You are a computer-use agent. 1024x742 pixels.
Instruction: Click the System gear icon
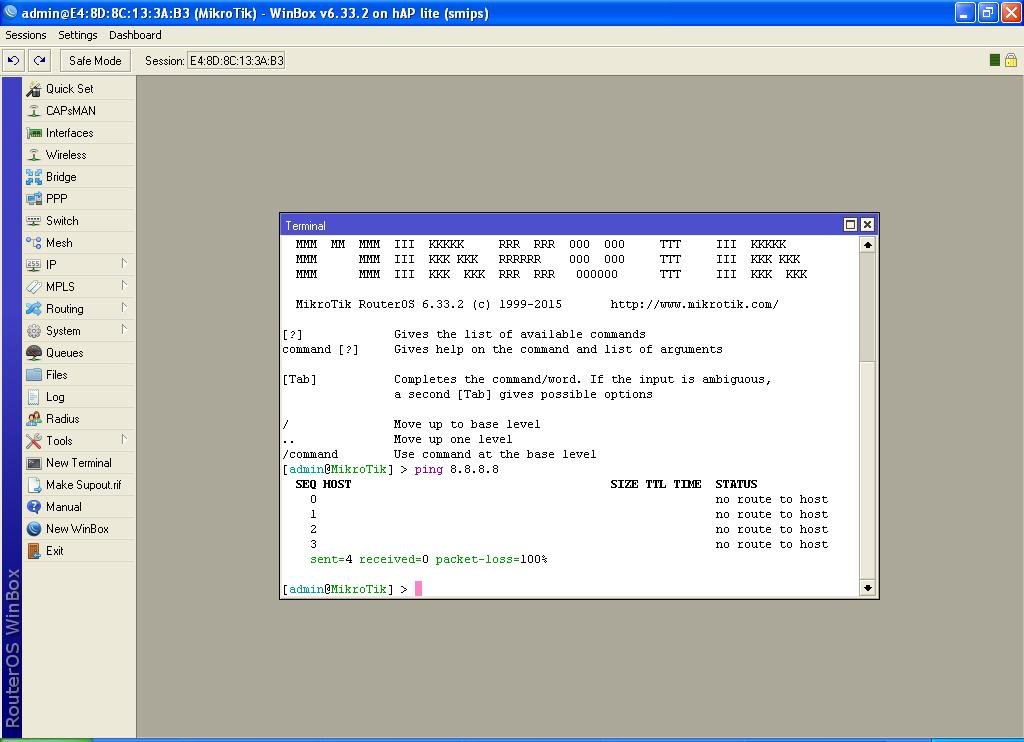[34, 331]
